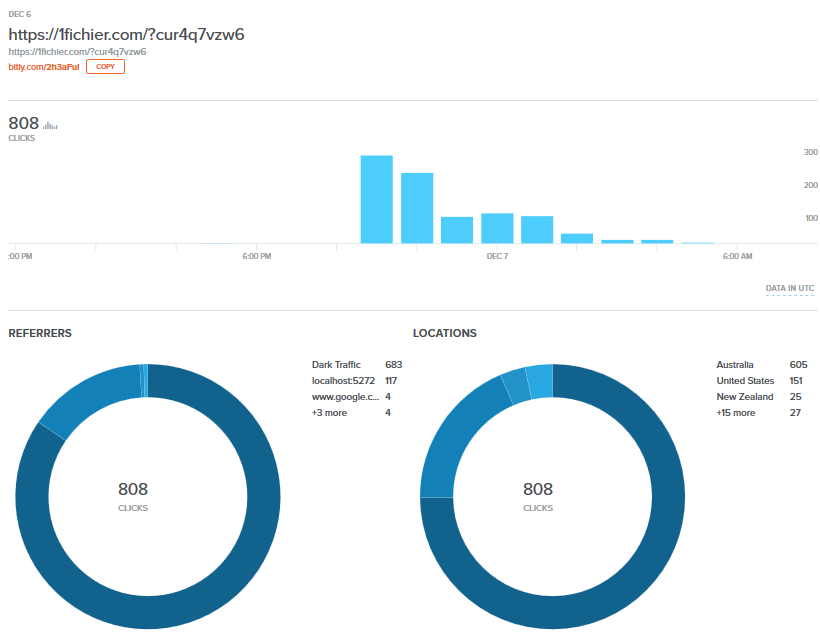Select United States in locations list

[761, 381]
